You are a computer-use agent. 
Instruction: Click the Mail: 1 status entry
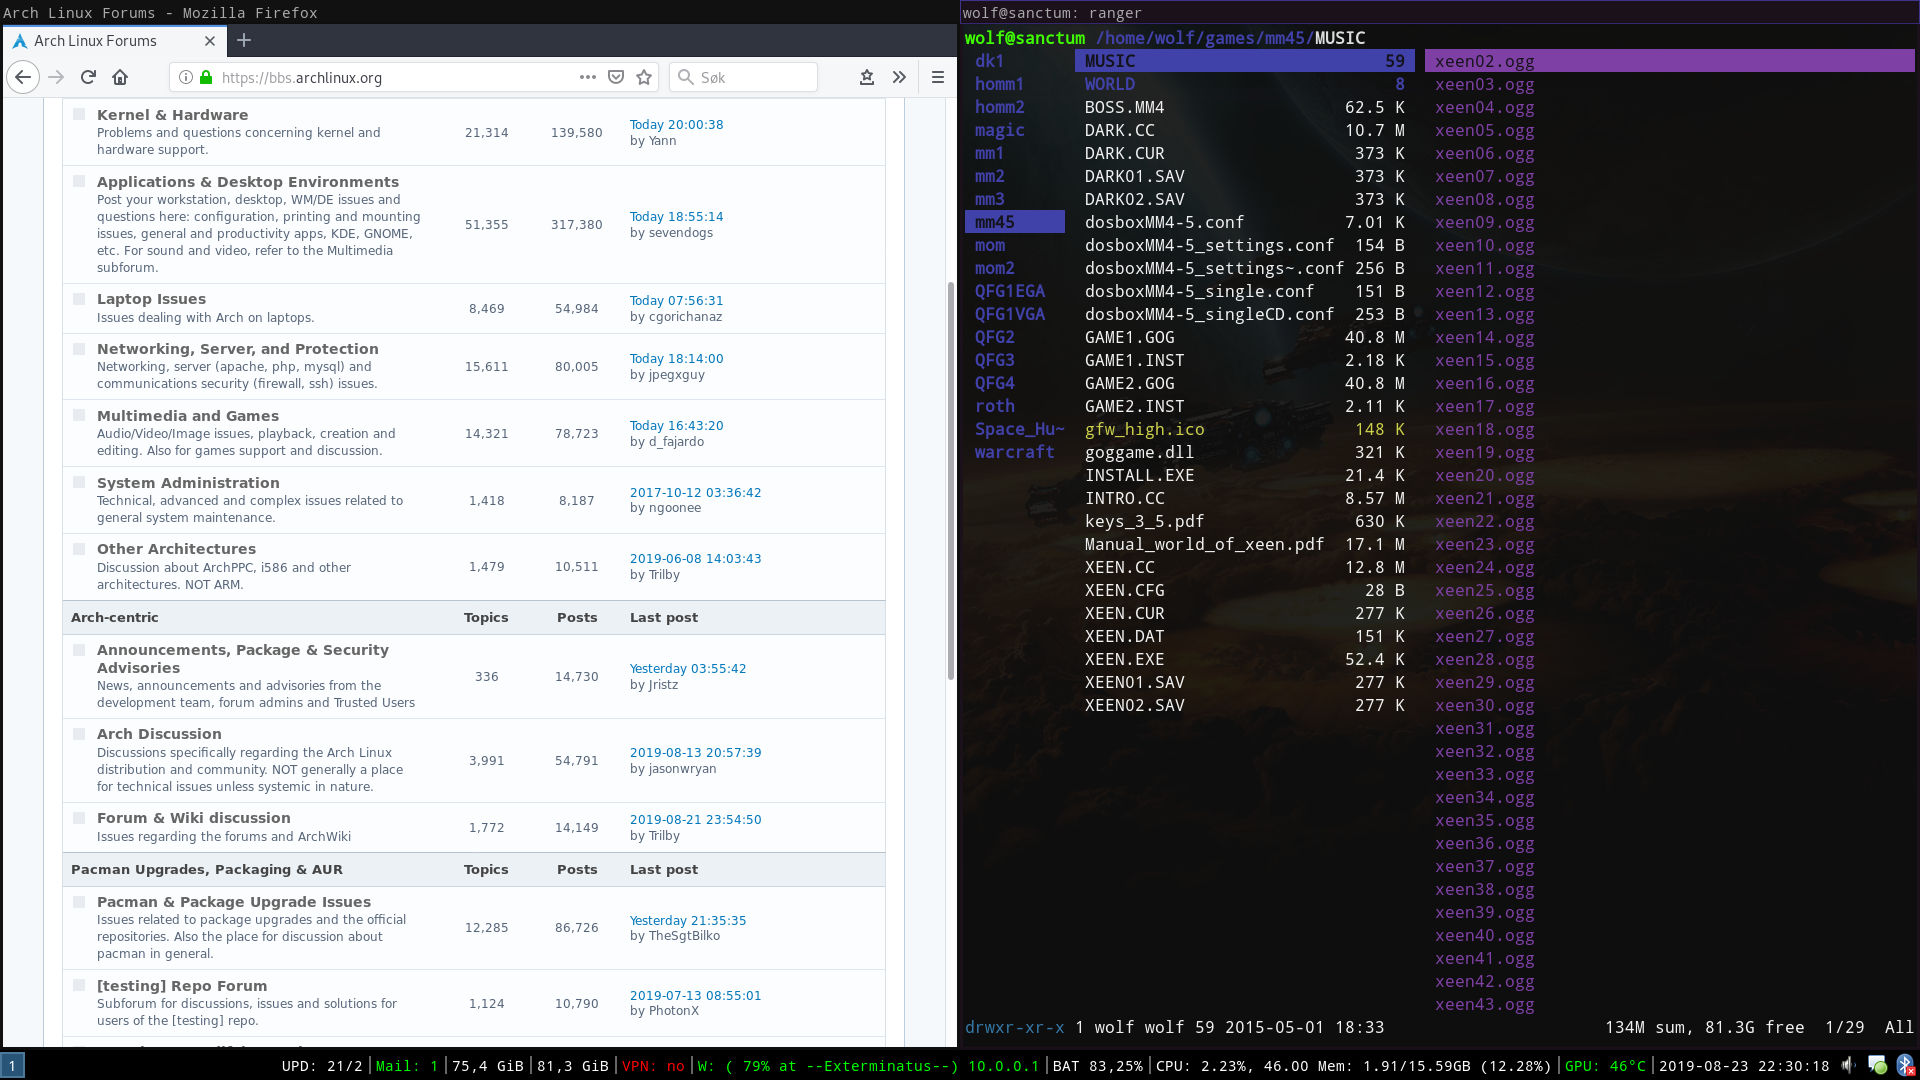click(x=407, y=1066)
